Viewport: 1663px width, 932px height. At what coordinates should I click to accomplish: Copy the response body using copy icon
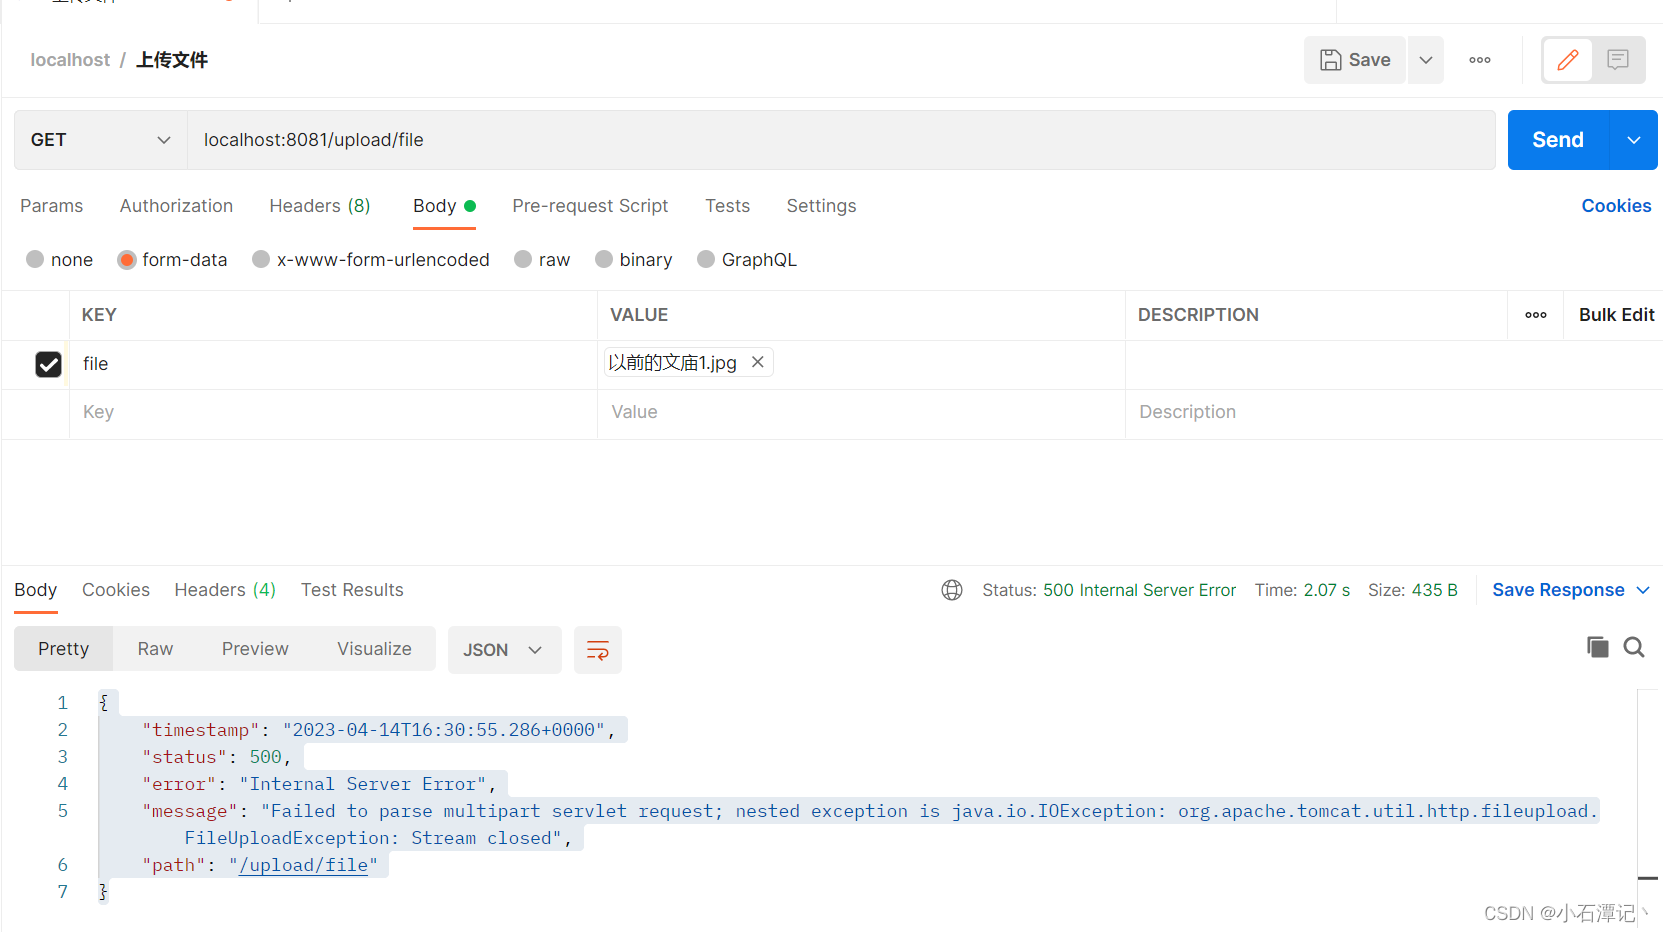pyautogui.click(x=1597, y=647)
